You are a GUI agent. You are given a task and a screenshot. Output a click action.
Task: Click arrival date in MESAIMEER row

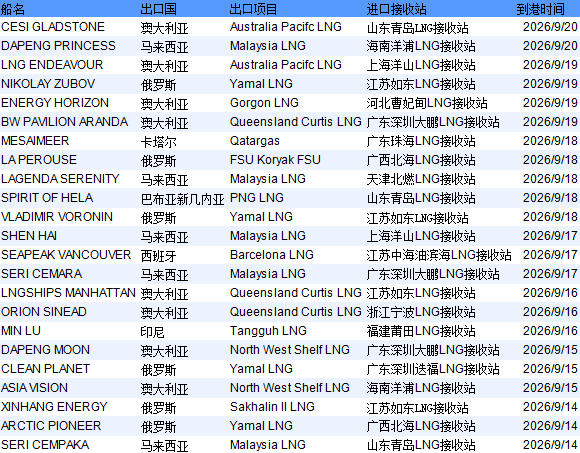550,141
